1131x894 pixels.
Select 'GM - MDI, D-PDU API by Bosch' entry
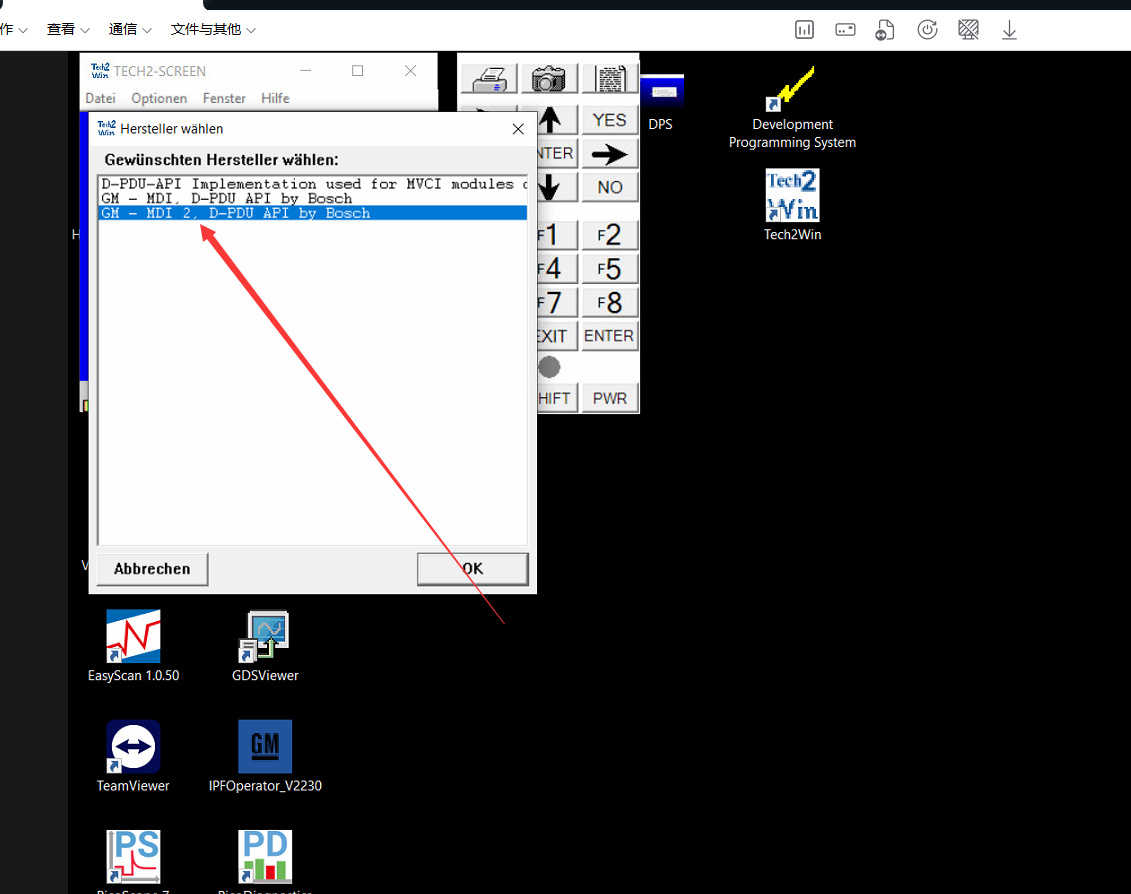[227, 198]
